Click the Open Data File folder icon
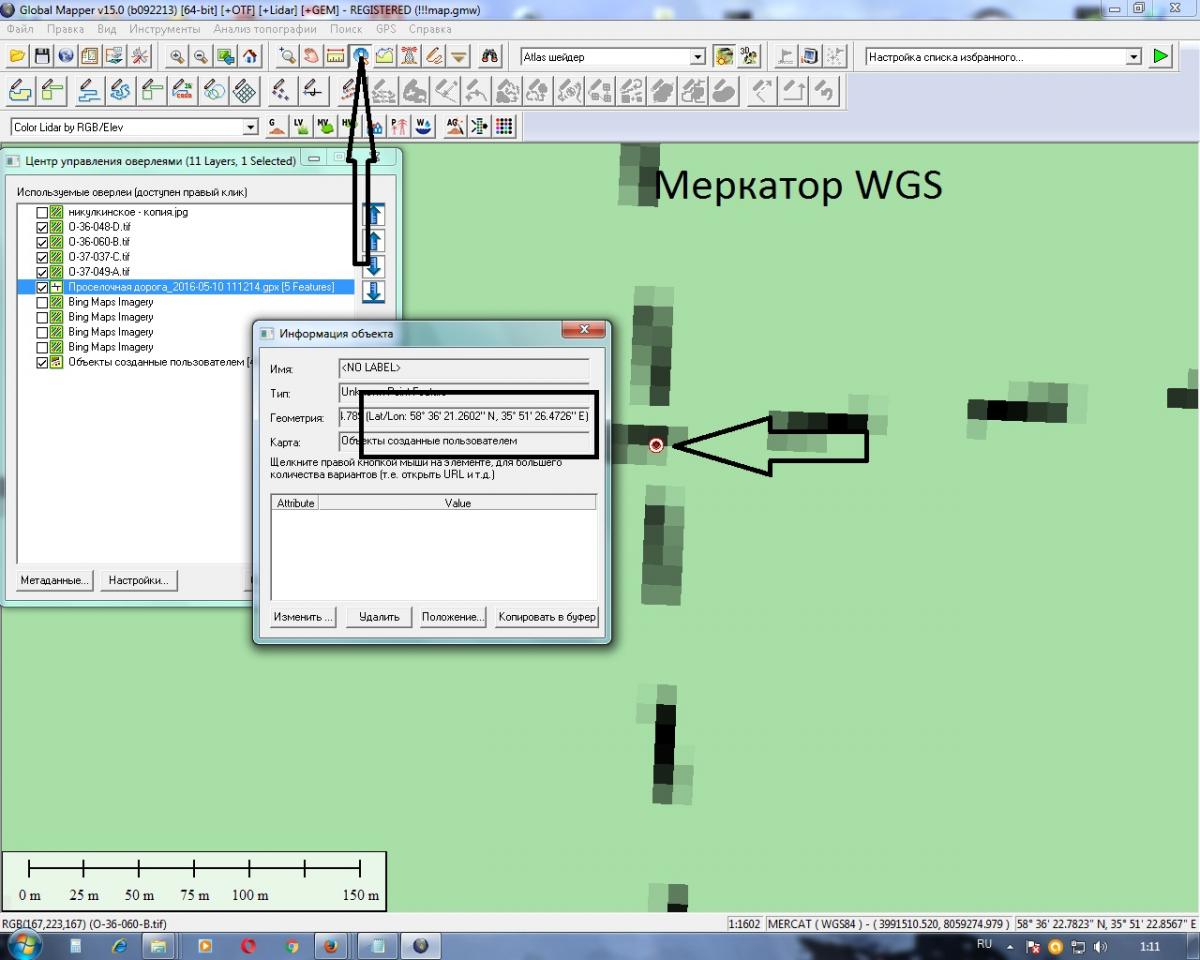 coord(17,57)
